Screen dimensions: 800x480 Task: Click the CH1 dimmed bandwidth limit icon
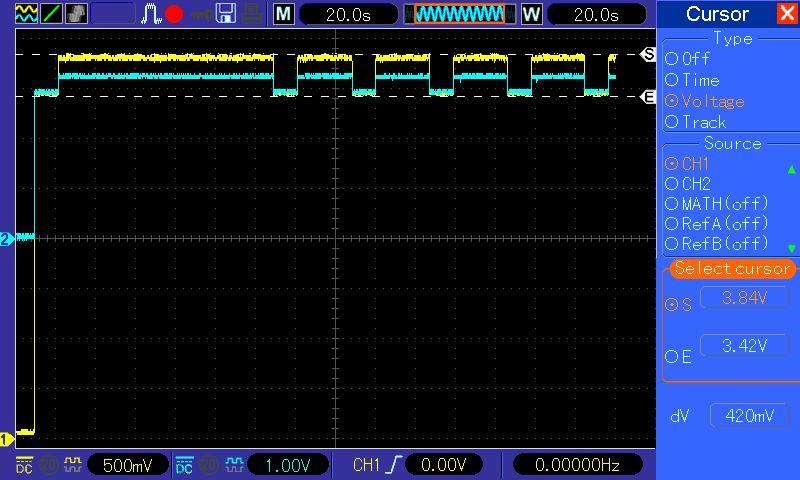(x=49, y=465)
